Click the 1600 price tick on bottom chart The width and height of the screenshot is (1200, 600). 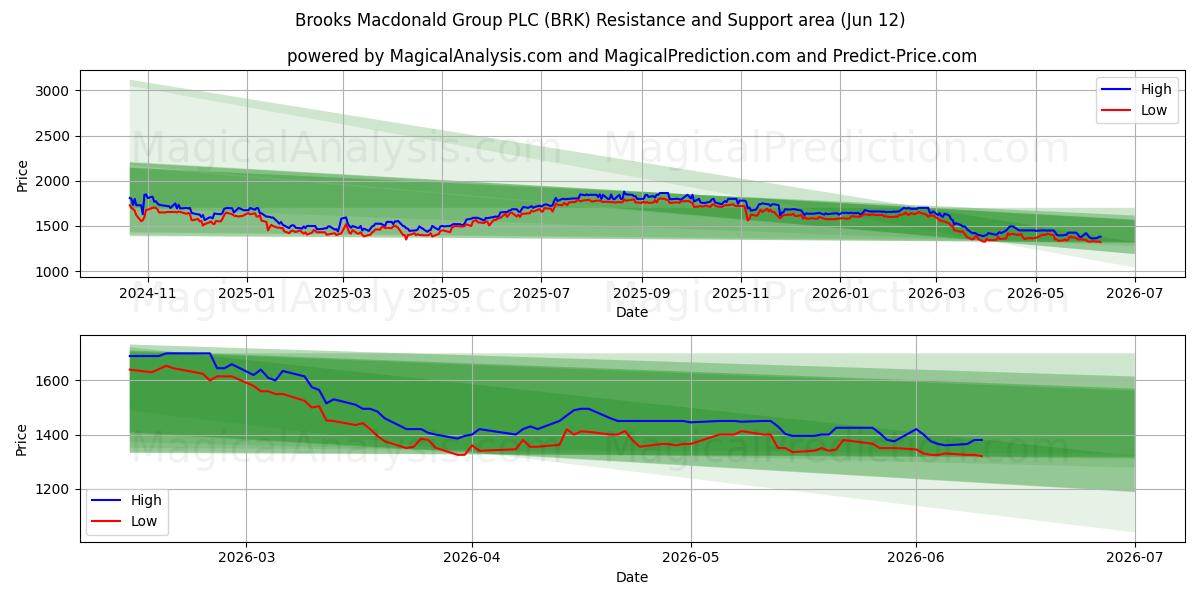[x=52, y=381]
